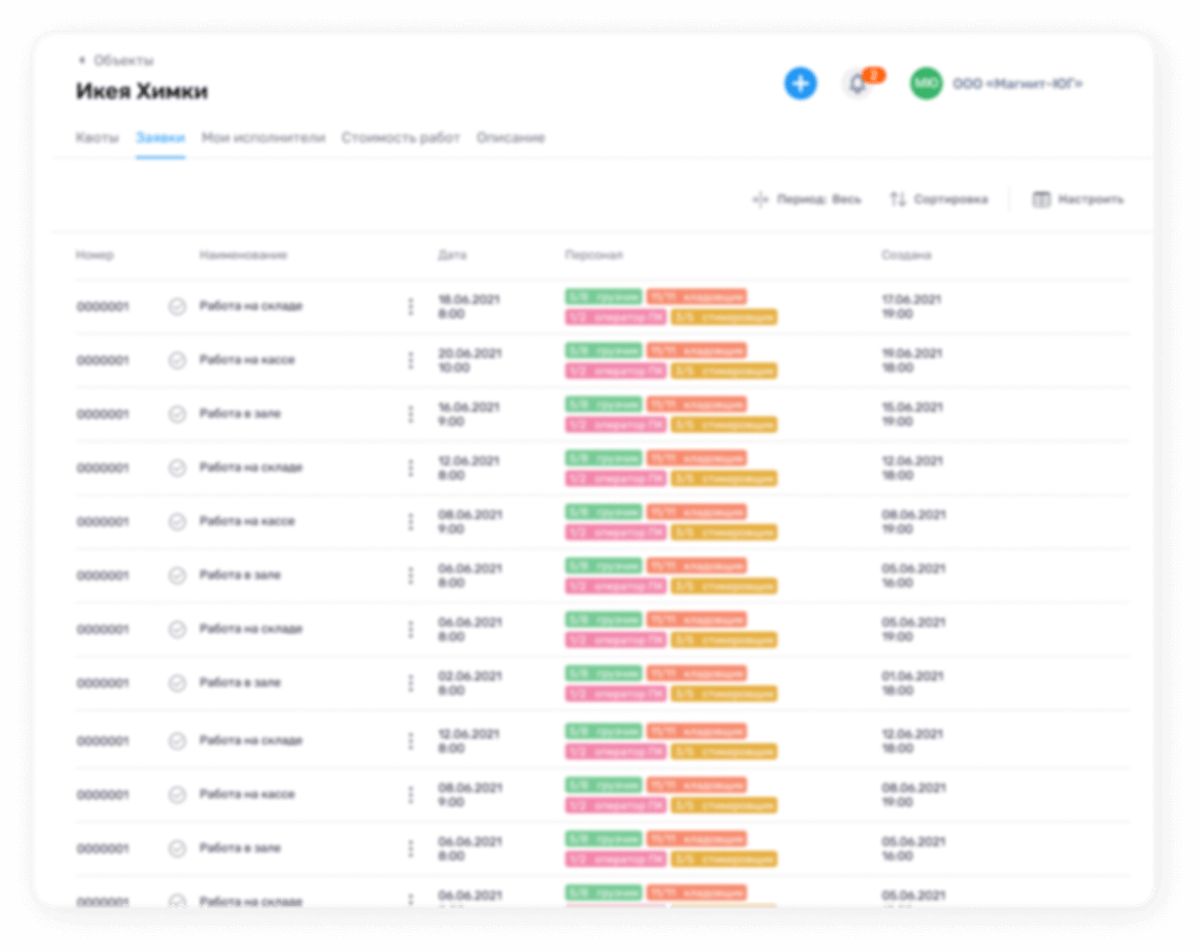
Task: Open the three-dot menu in the 02.06.2021 row
Action: (x=410, y=684)
